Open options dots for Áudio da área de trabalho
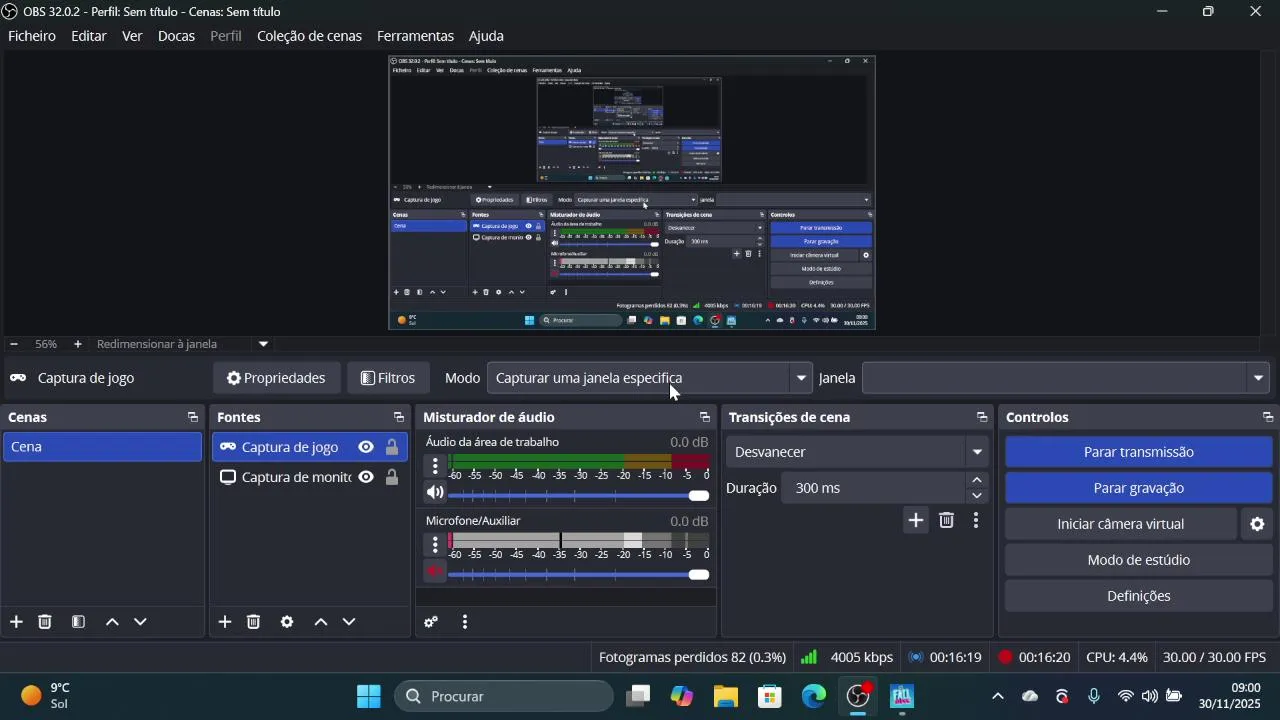 (435, 465)
